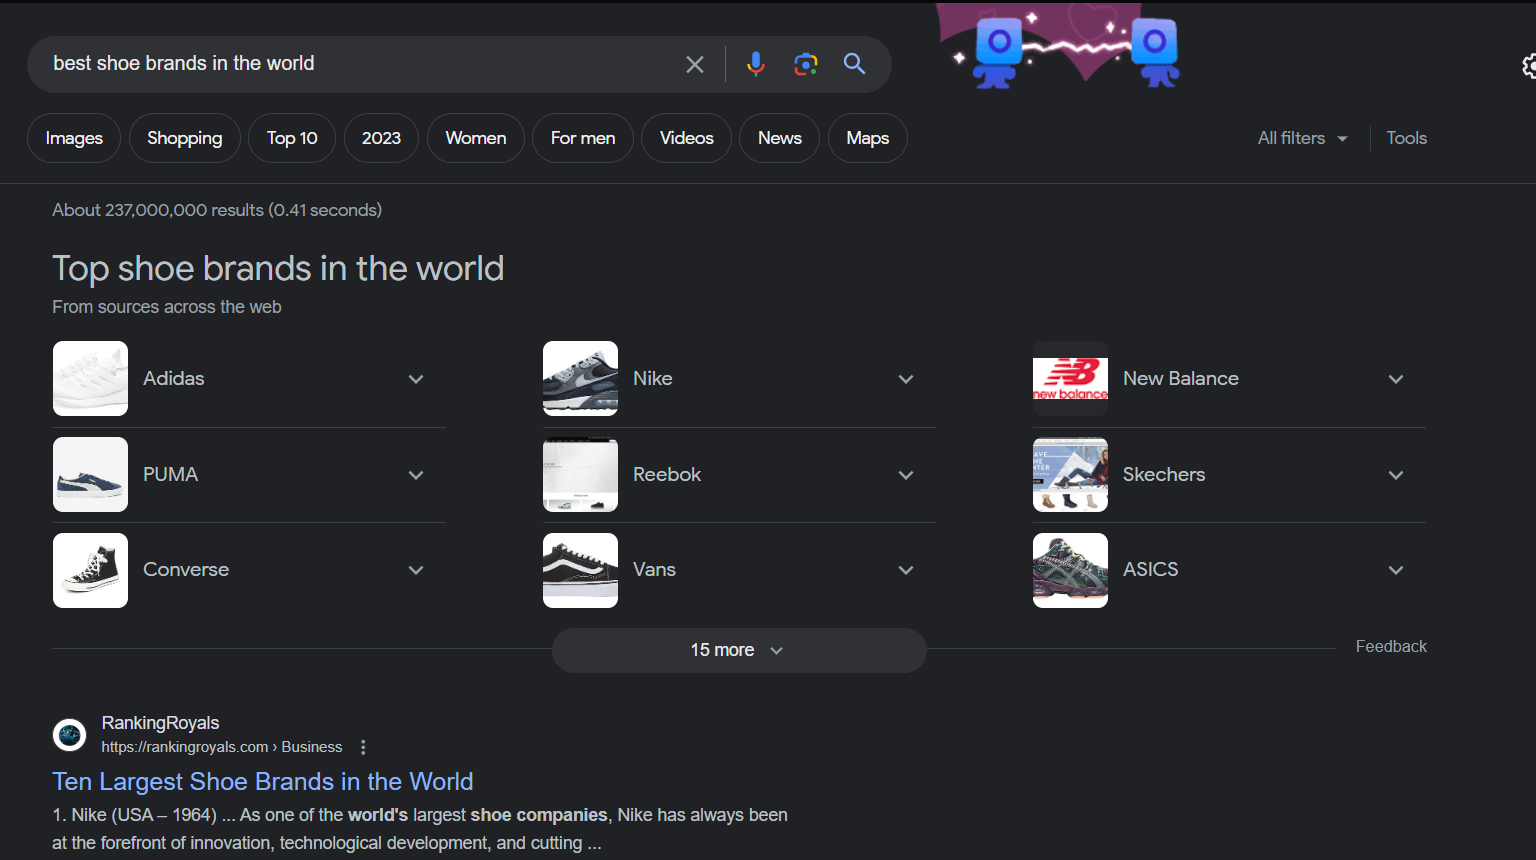Viewport: 1536px width, 860px height.
Task: Start voice search with the microphone icon
Action: point(756,65)
